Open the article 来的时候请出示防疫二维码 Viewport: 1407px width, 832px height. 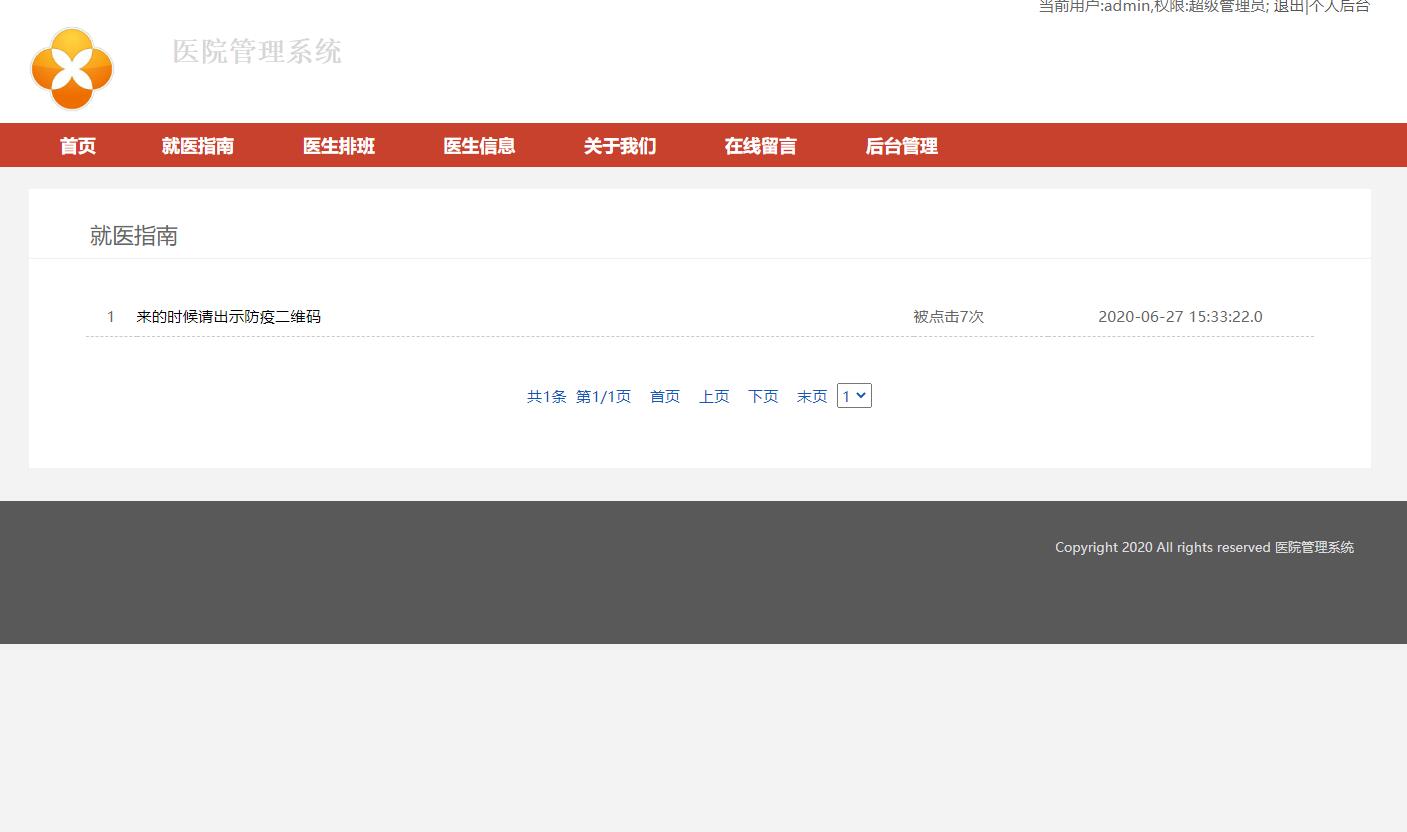[229, 316]
